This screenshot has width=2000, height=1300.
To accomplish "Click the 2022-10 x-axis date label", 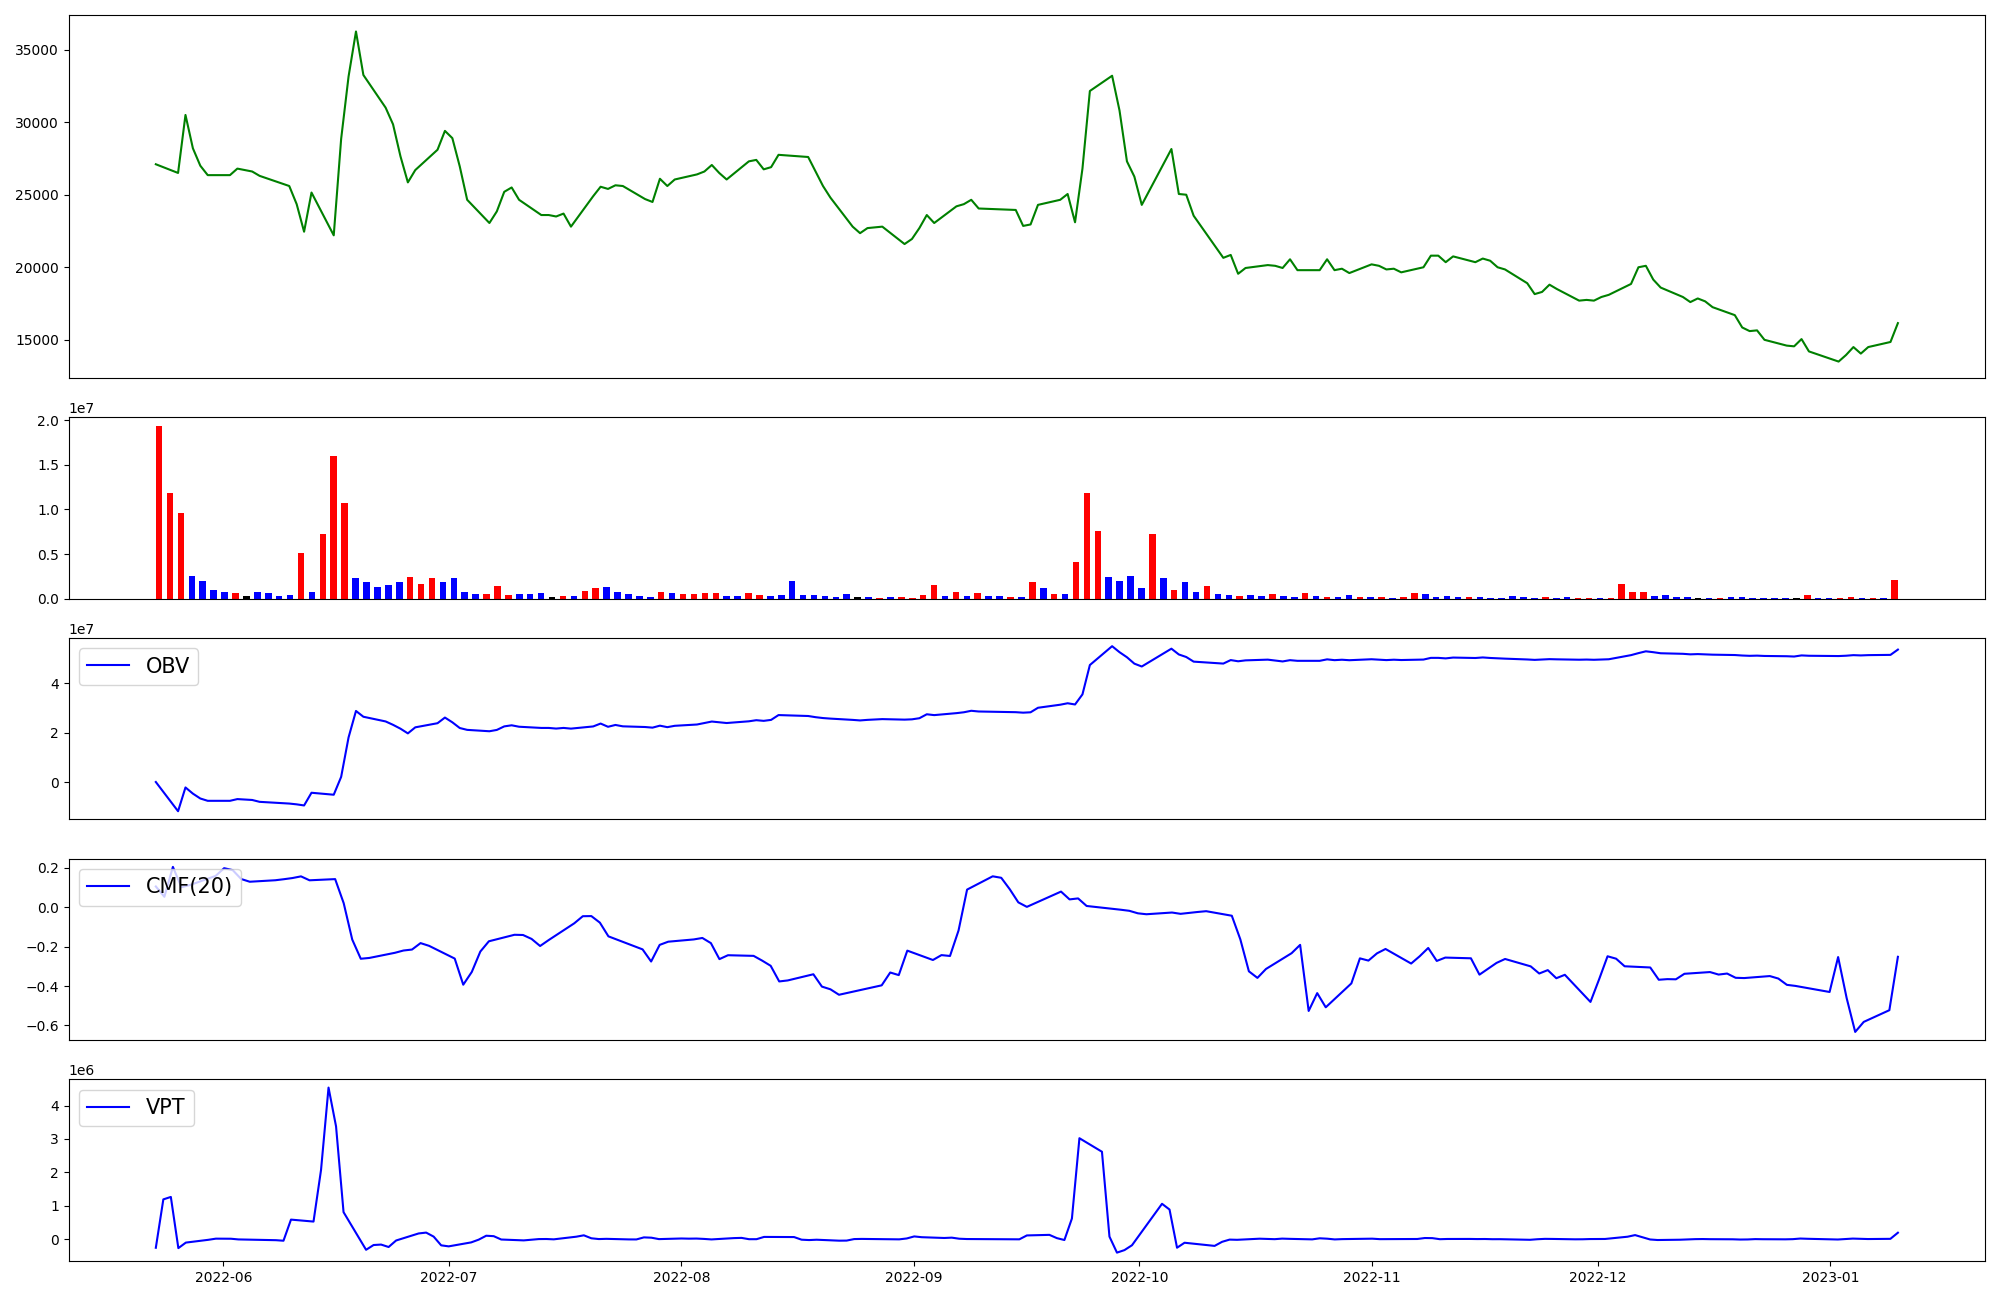I will (1140, 1277).
